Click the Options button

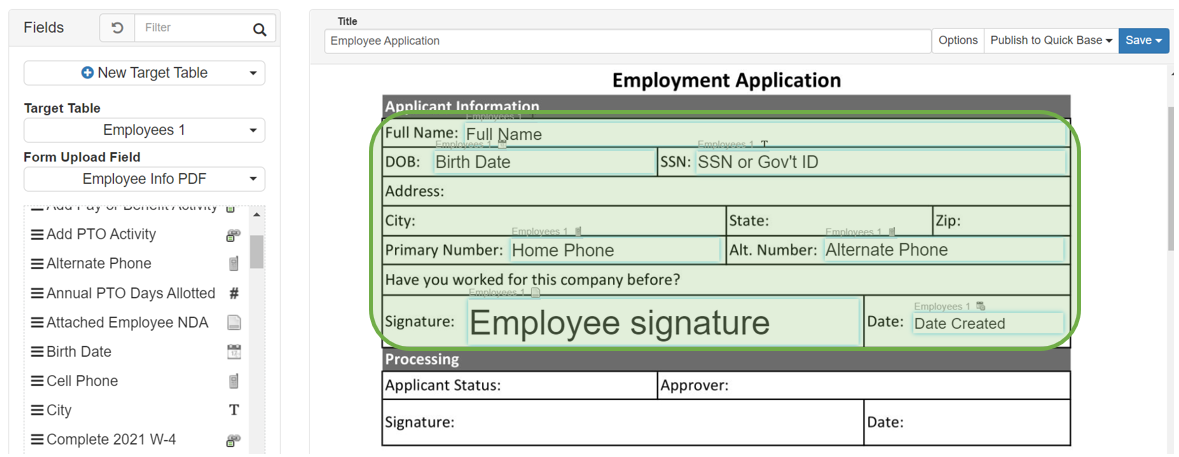click(958, 41)
